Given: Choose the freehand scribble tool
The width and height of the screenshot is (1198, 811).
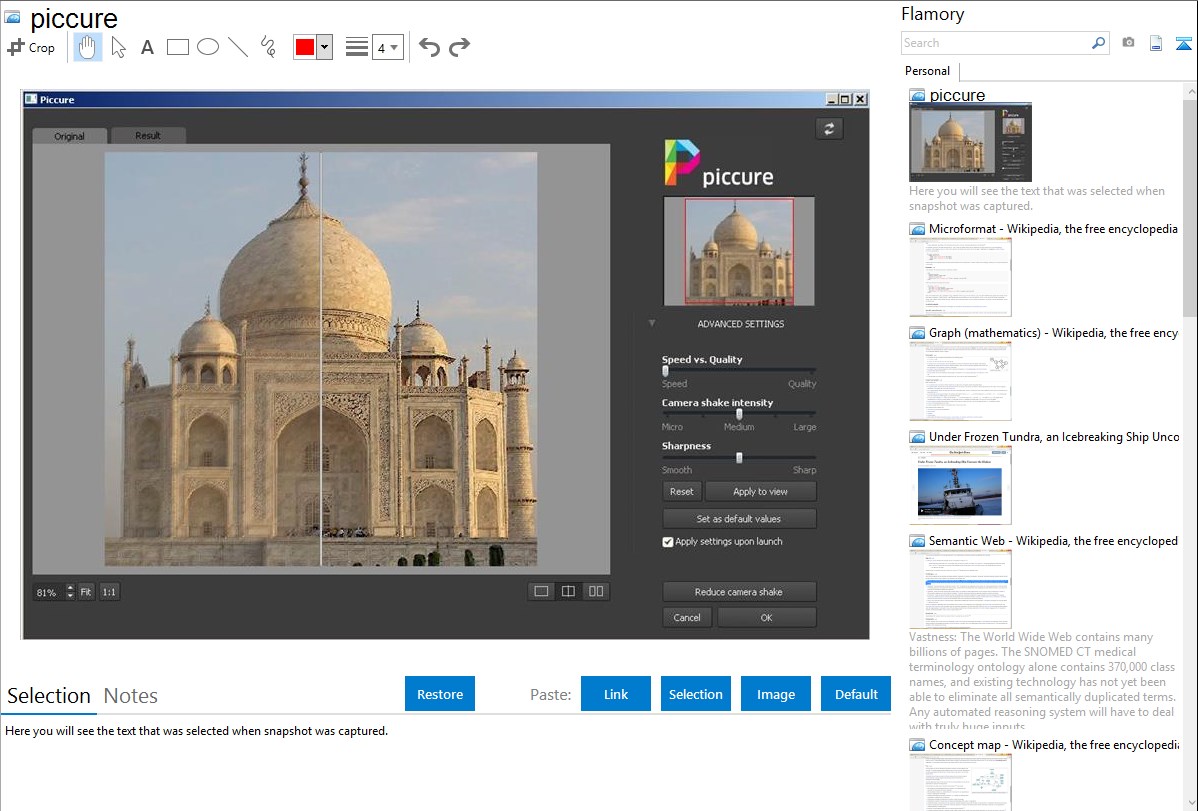Looking at the screenshot, I should 268,47.
